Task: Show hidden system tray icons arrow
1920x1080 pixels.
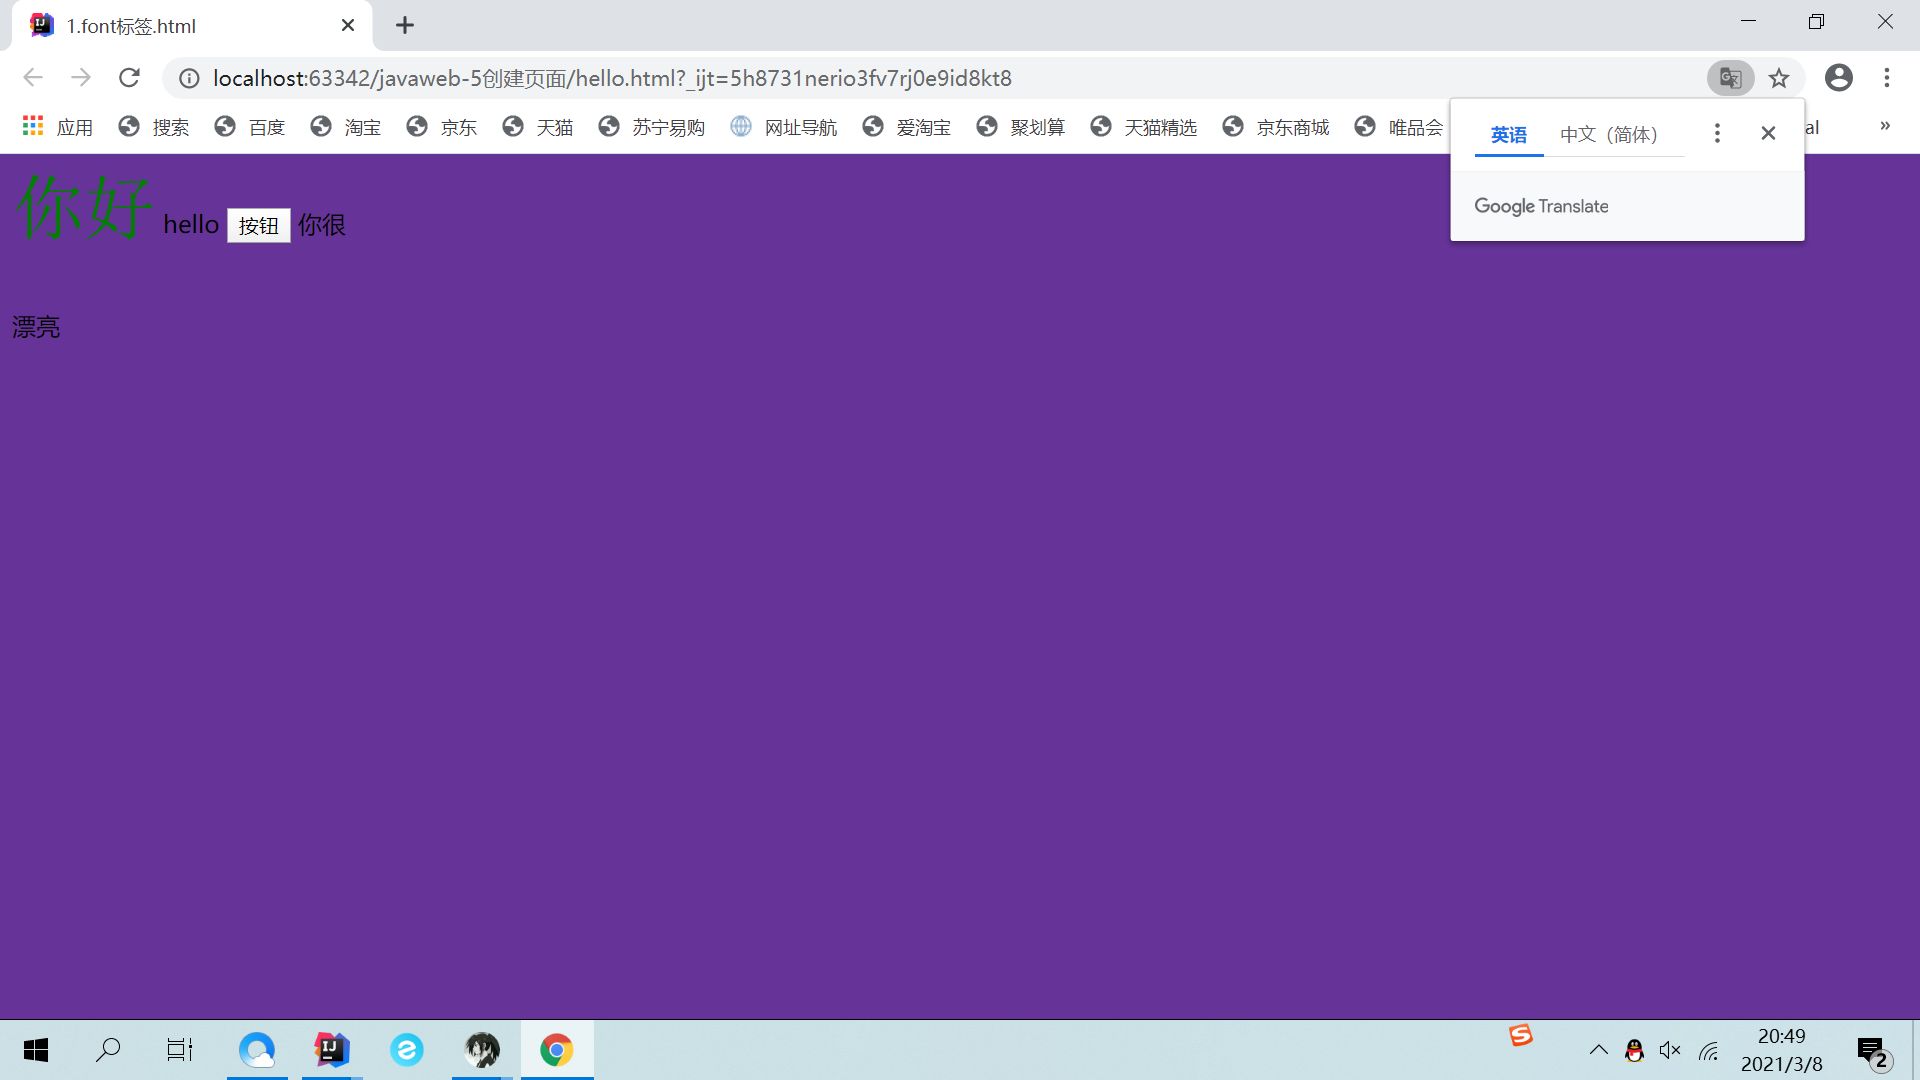Action: (x=1598, y=1050)
